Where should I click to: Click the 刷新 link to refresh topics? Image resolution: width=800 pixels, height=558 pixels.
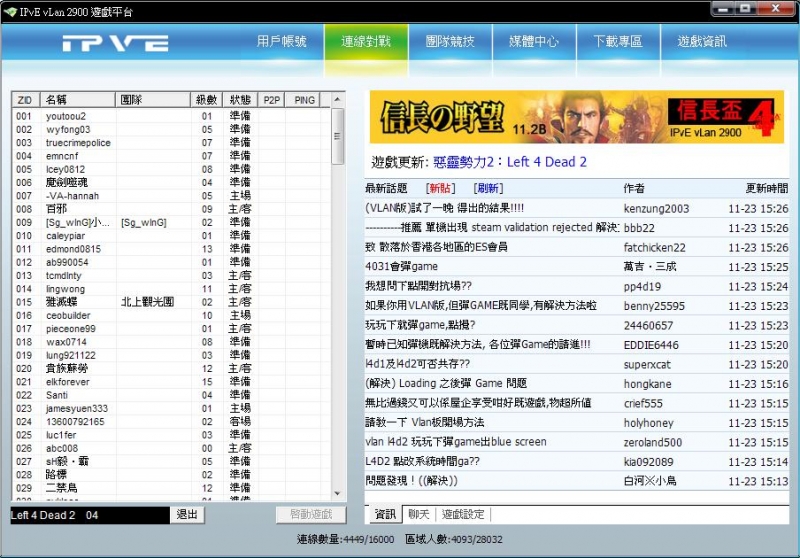tap(489, 188)
